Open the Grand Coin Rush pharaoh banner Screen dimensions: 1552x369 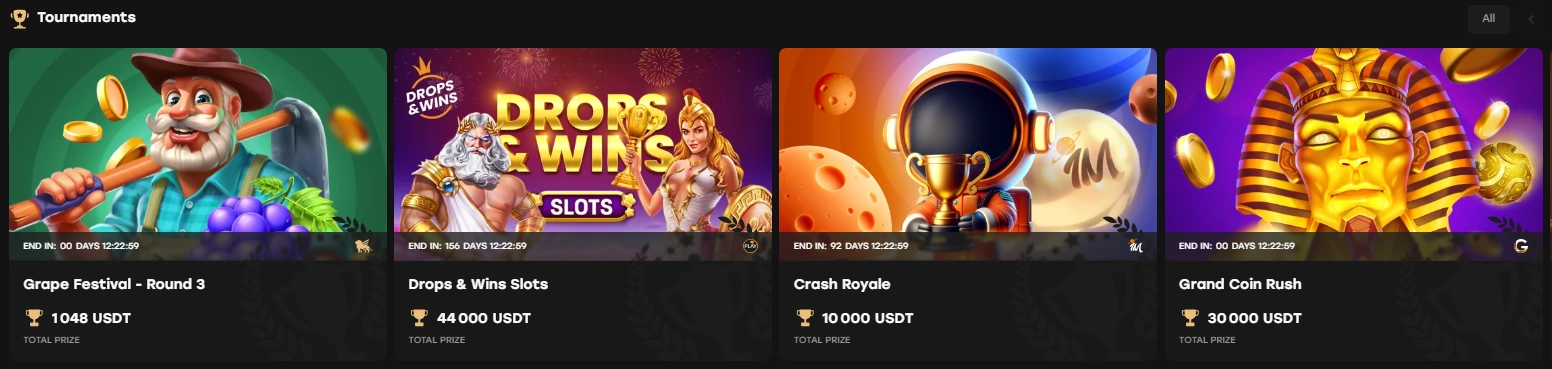[1354, 140]
